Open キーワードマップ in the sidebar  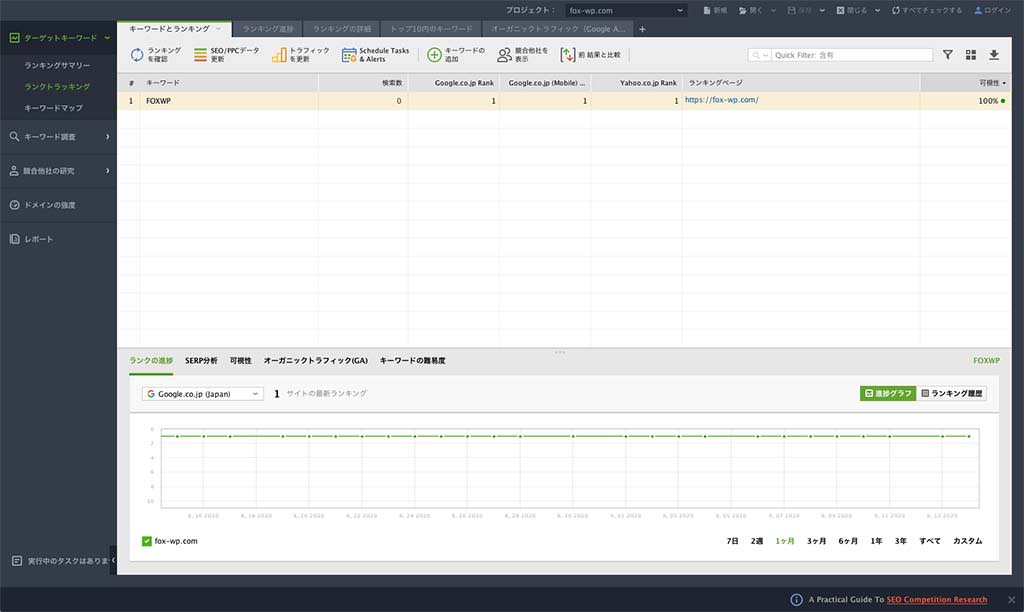click(54, 108)
